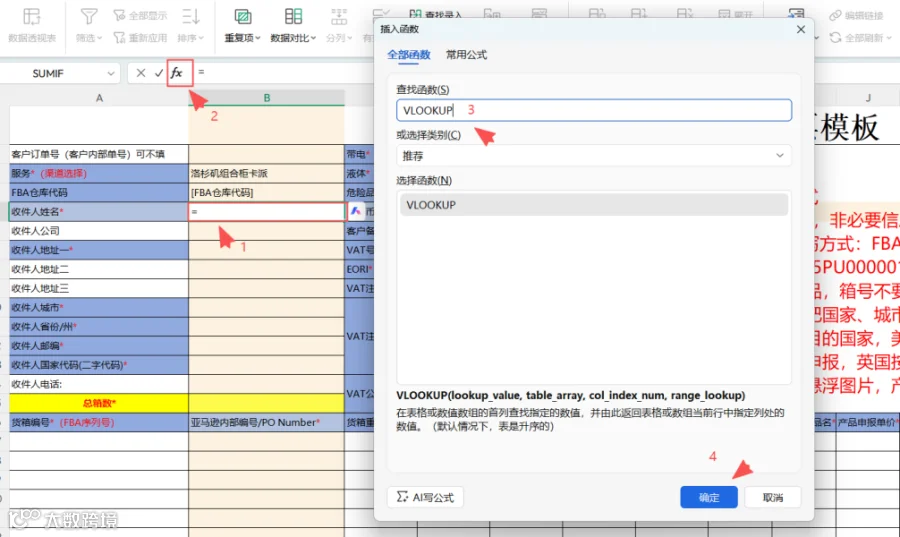Switch to Common Formulas (常用公式) tab
Image resolution: width=900 pixels, height=537 pixels.
[467, 55]
